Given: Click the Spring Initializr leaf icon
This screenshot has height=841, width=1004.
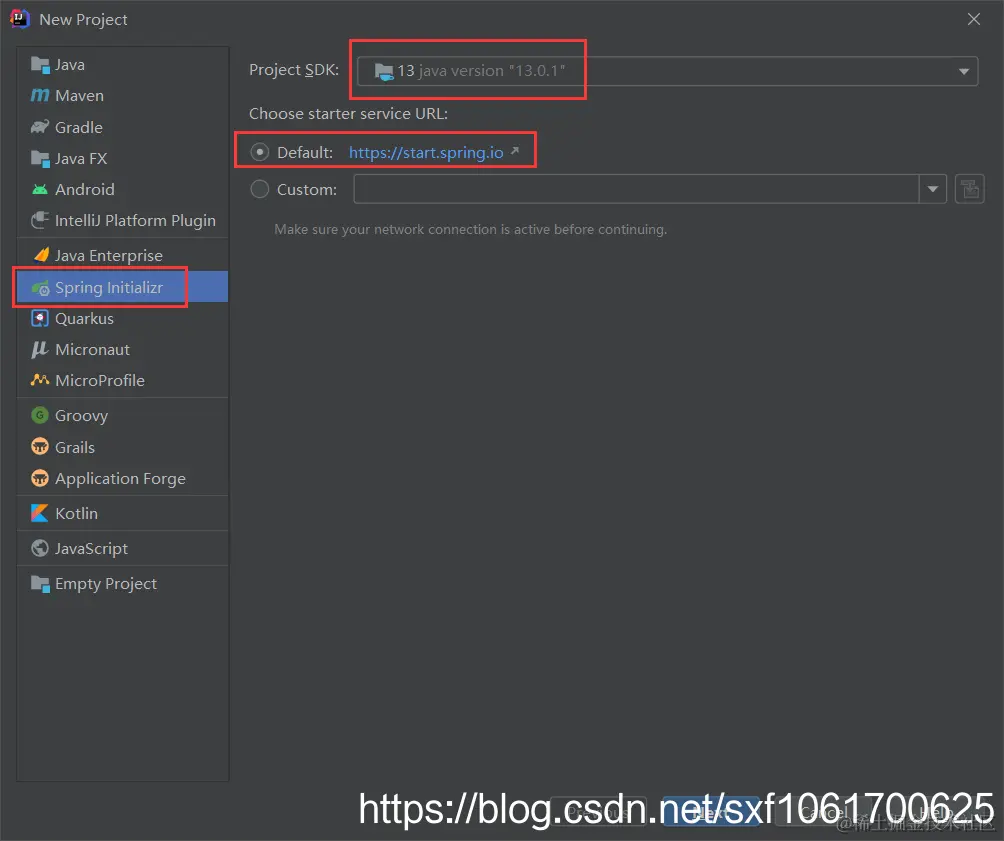Looking at the screenshot, I should (40, 288).
